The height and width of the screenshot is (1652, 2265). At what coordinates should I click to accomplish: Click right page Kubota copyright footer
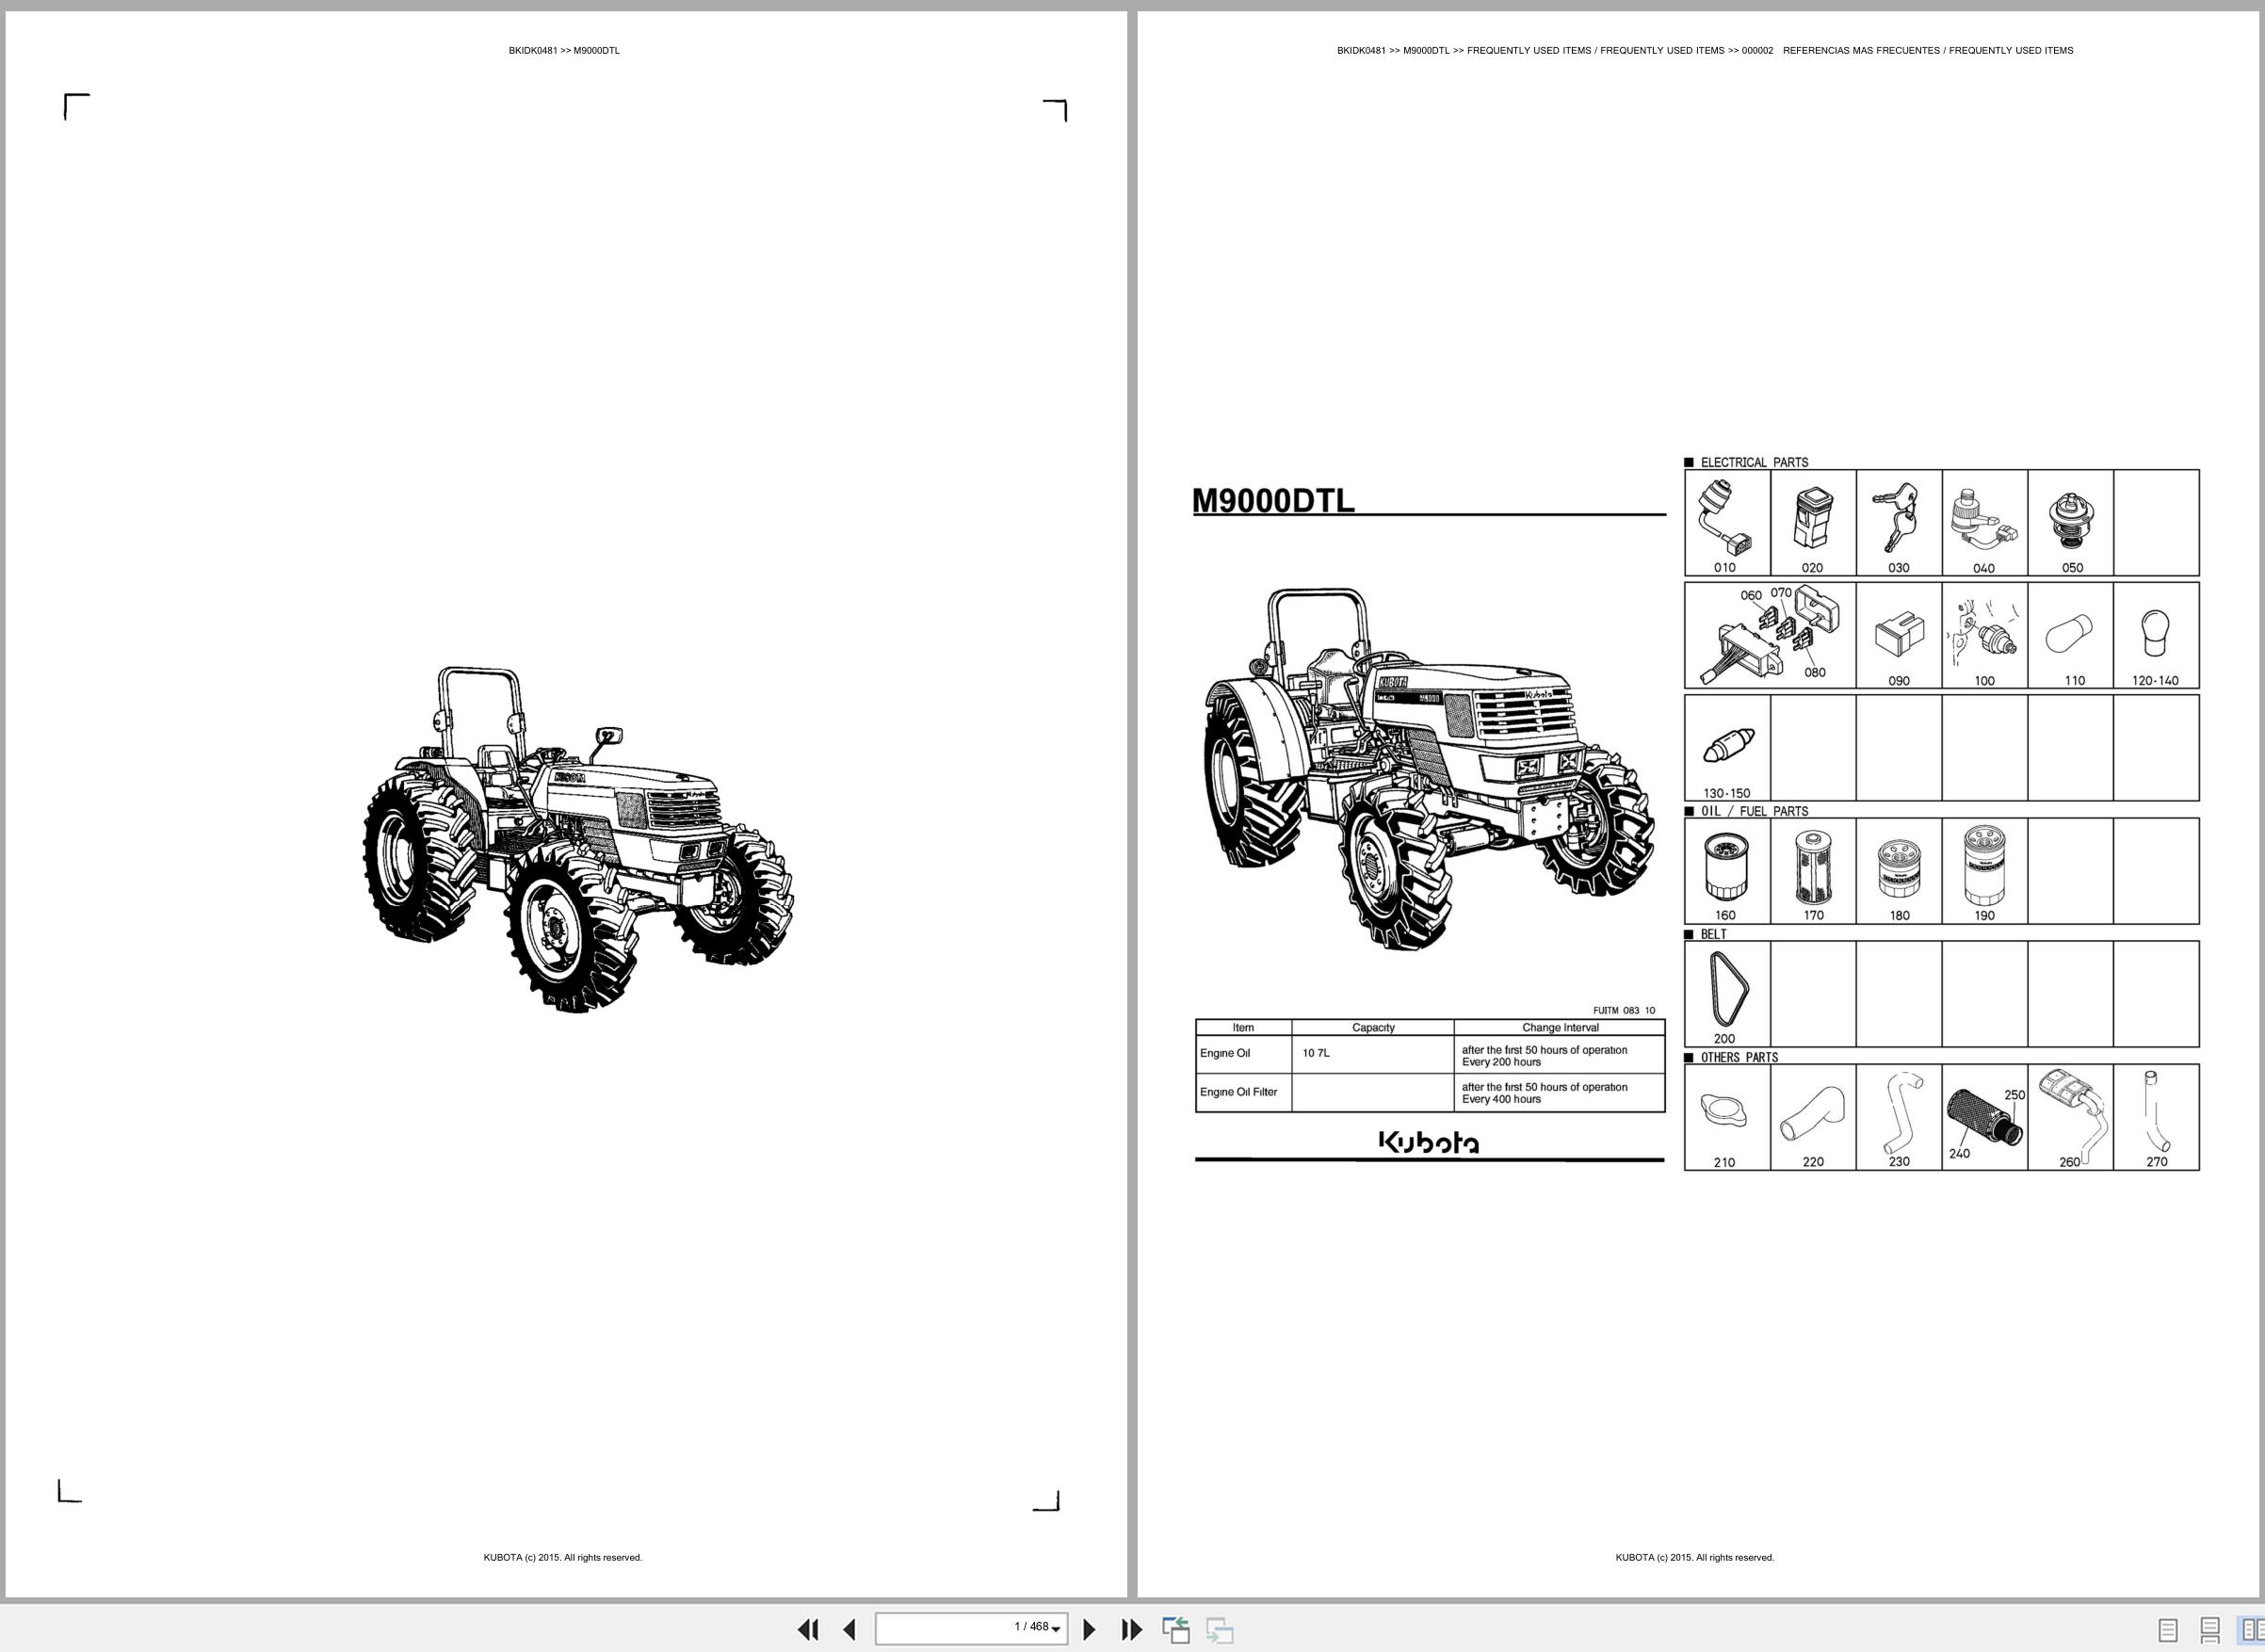(1695, 1557)
